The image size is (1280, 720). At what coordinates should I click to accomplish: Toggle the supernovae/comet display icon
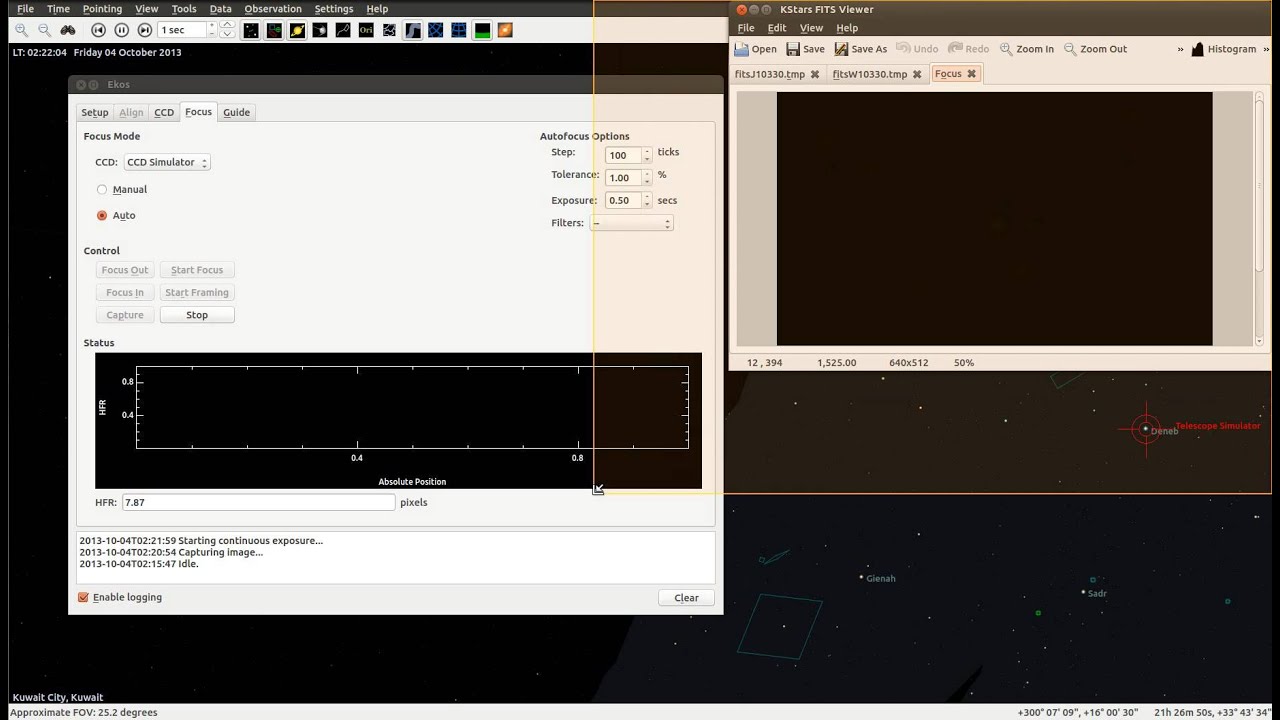pyautogui.click(x=320, y=30)
